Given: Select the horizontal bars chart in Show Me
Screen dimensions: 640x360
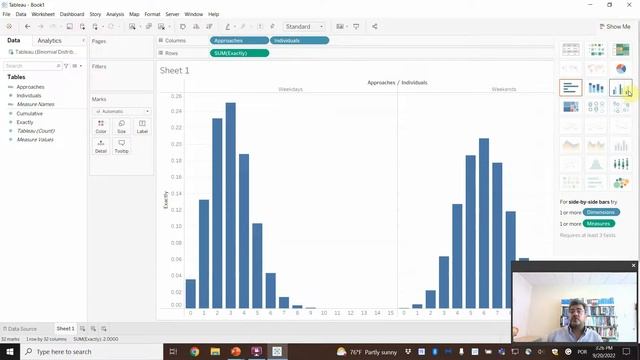Looking at the screenshot, I should click(571, 88).
